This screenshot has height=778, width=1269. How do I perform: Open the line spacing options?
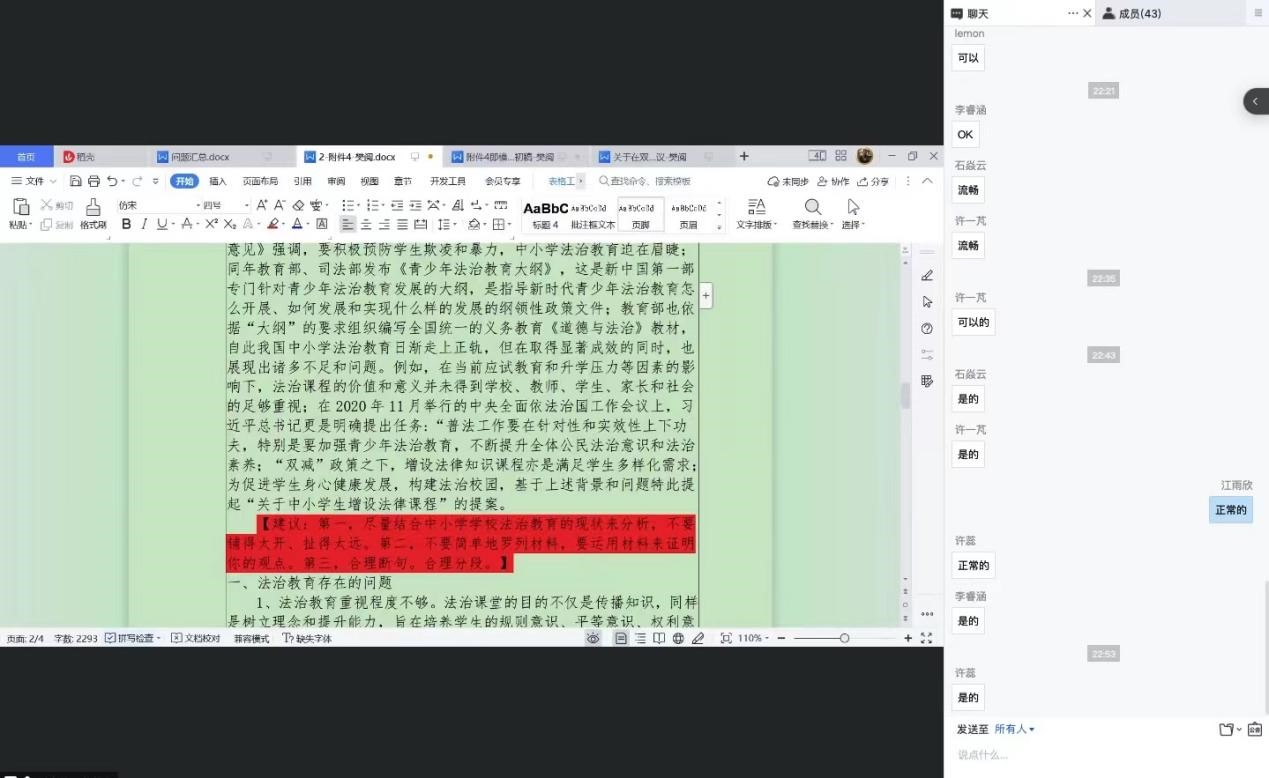pyautogui.click(x=445, y=224)
